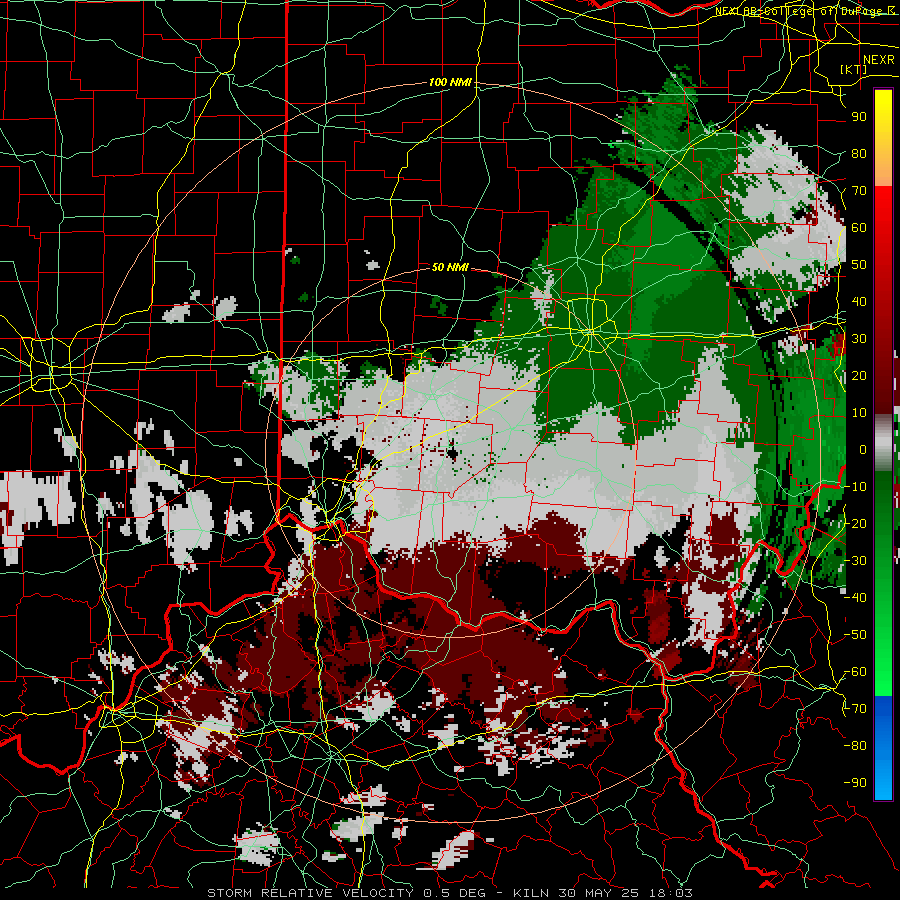Screen dimensions: 900x900
Task: Click the 20 value on the velocity scale
Action: [x=859, y=376]
